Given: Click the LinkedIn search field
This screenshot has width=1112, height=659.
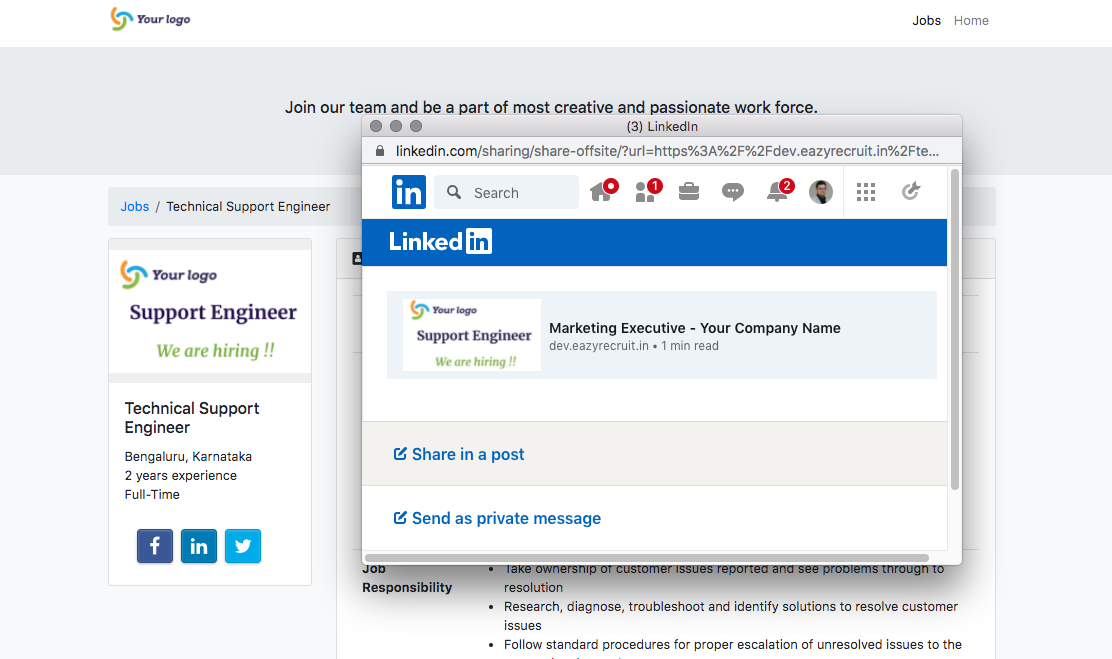Looking at the screenshot, I should coord(506,192).
